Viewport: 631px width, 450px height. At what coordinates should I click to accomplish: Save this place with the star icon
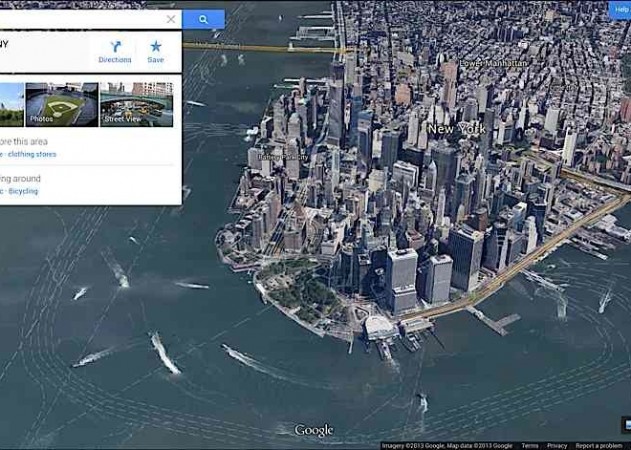[156, 46]
